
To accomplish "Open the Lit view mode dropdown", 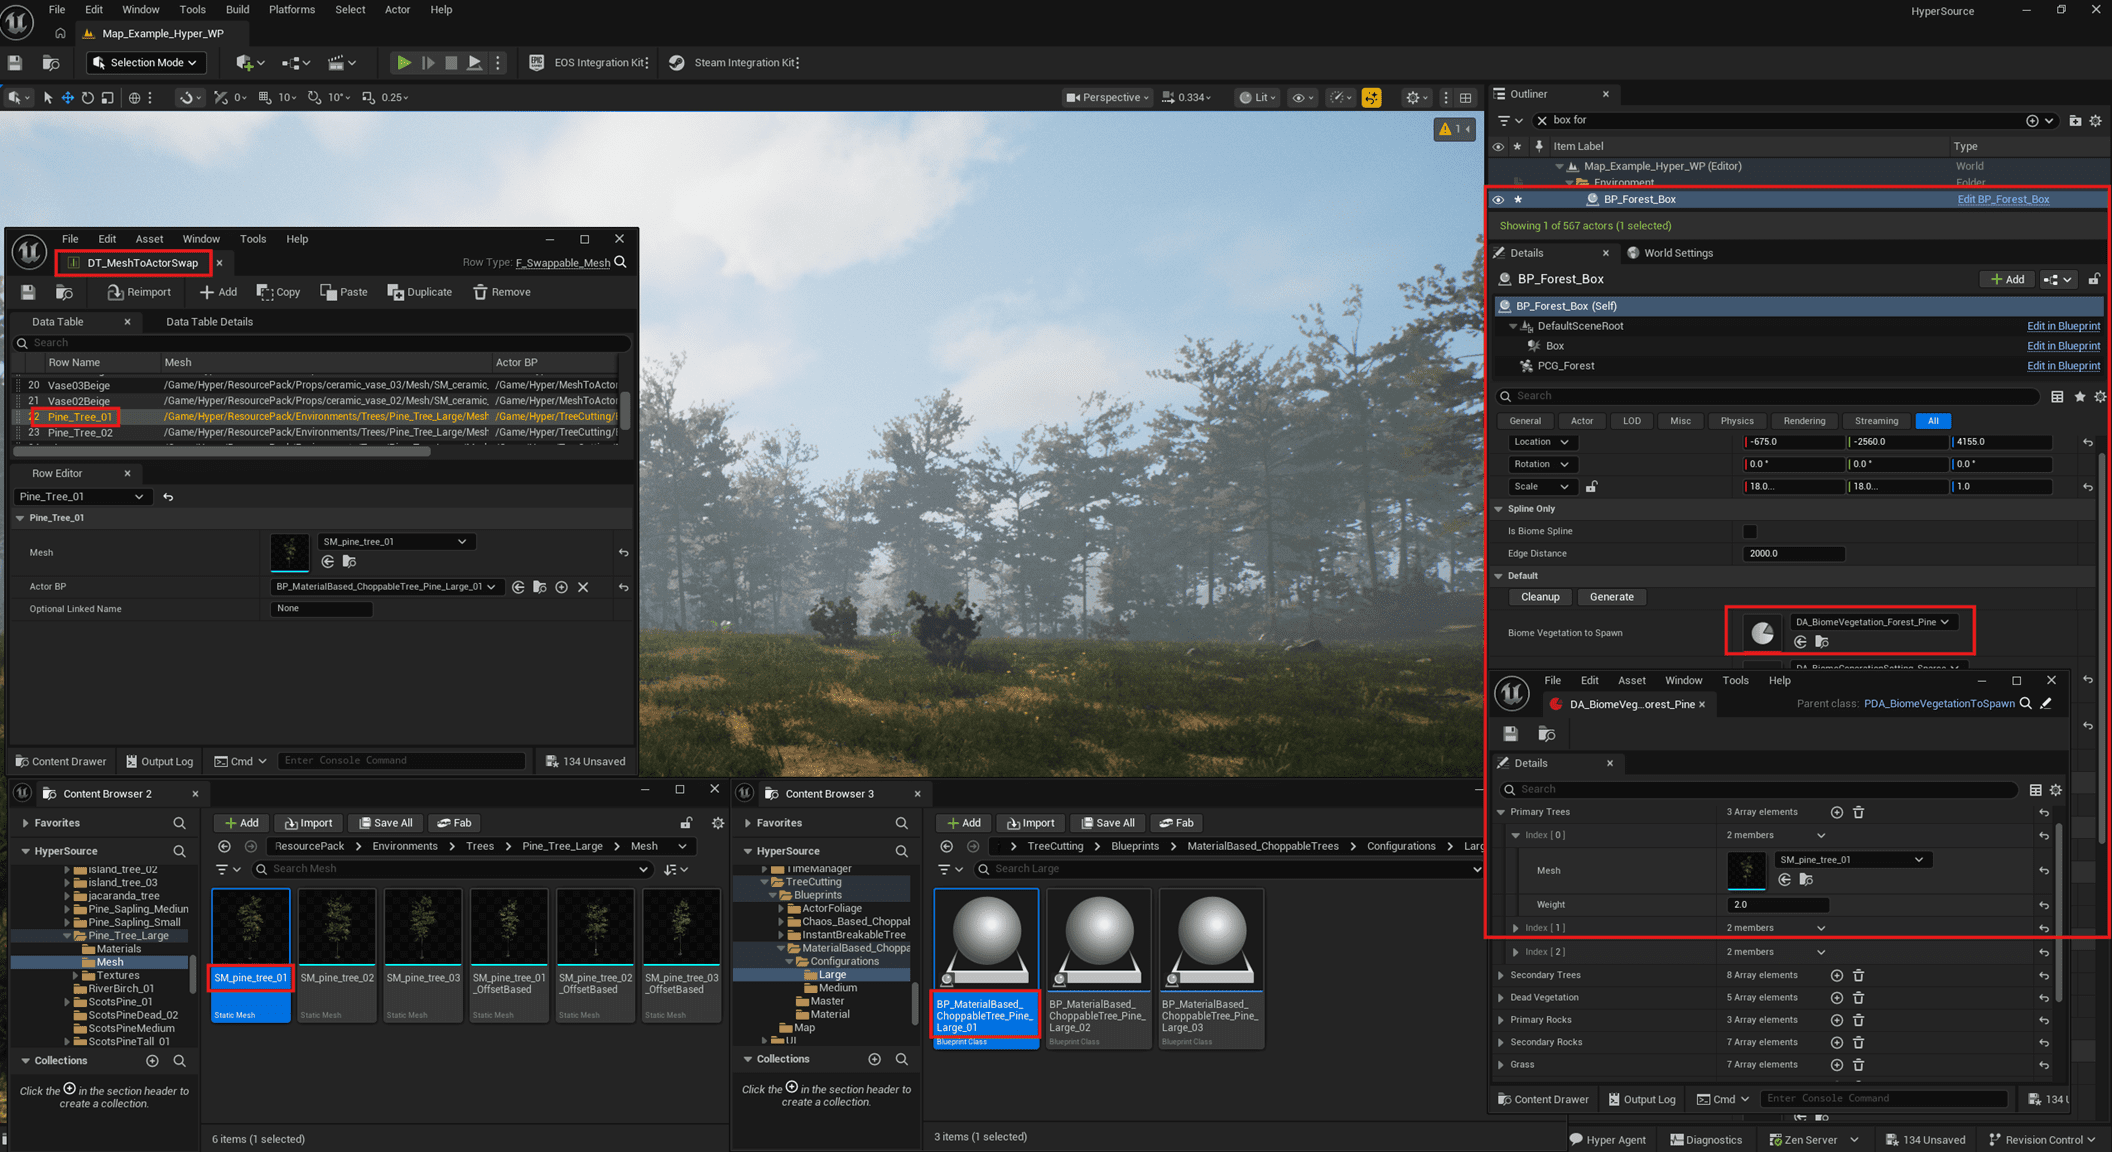I will point(1257,97).
